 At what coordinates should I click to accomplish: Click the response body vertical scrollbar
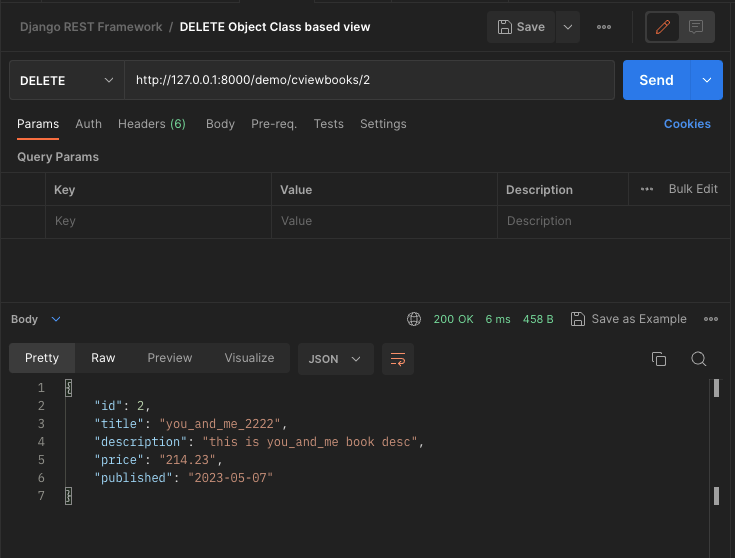pos(716,442)
